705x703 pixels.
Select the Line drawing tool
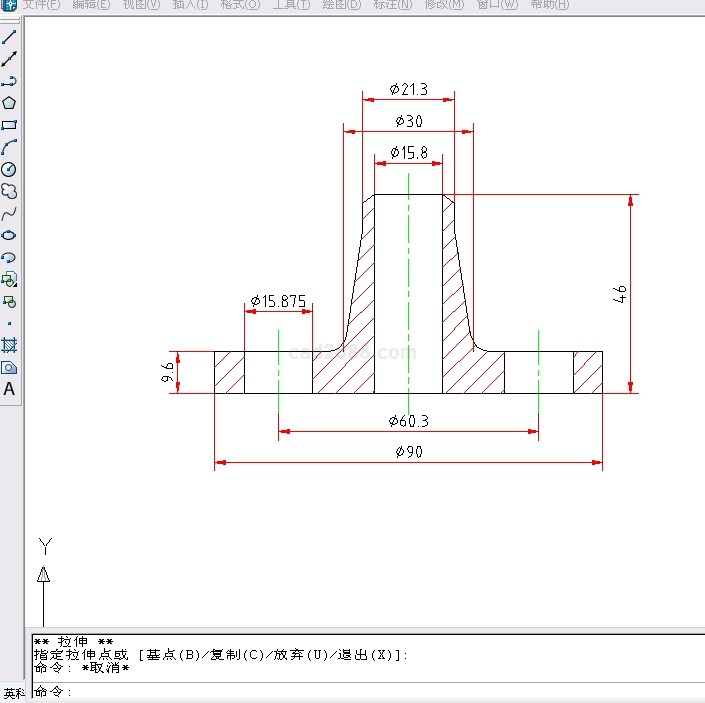tap(9, 37)
